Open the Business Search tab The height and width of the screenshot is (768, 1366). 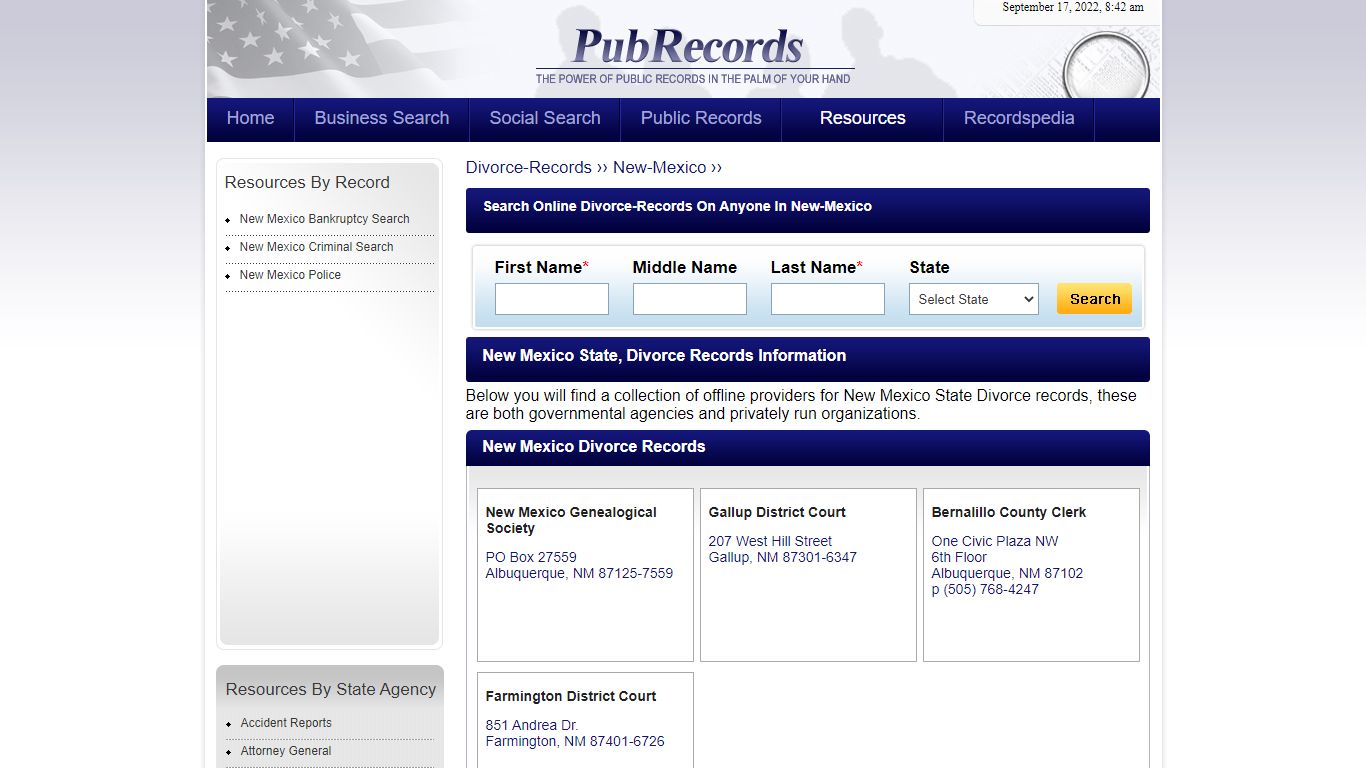pos(382,118)
